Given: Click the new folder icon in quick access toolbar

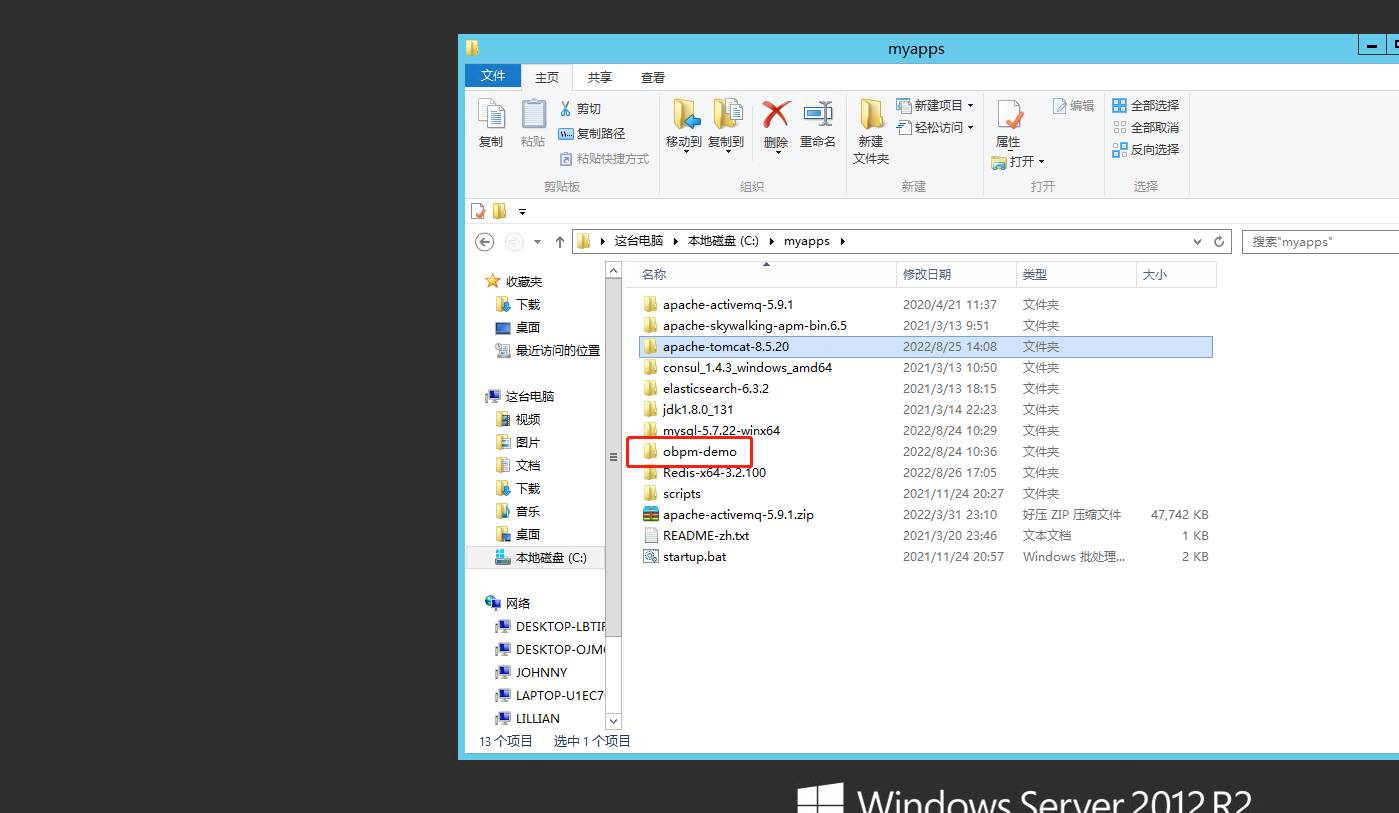Looking at the screenshot, I should [x=500, y=211].
